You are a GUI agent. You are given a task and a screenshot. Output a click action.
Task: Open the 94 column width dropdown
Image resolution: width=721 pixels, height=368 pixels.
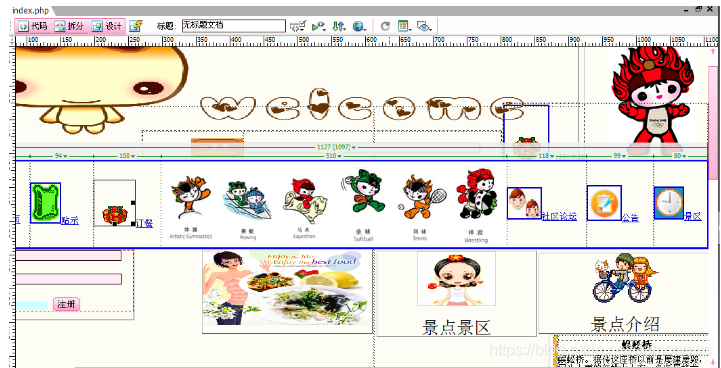point(61,156)
